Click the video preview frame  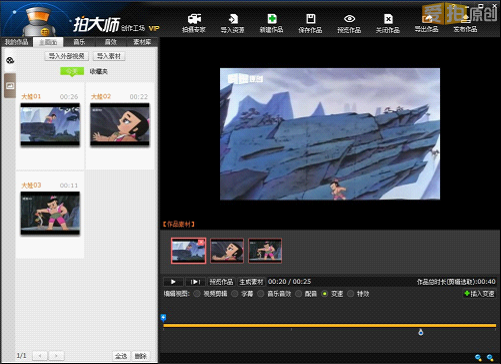click(330, 134)
